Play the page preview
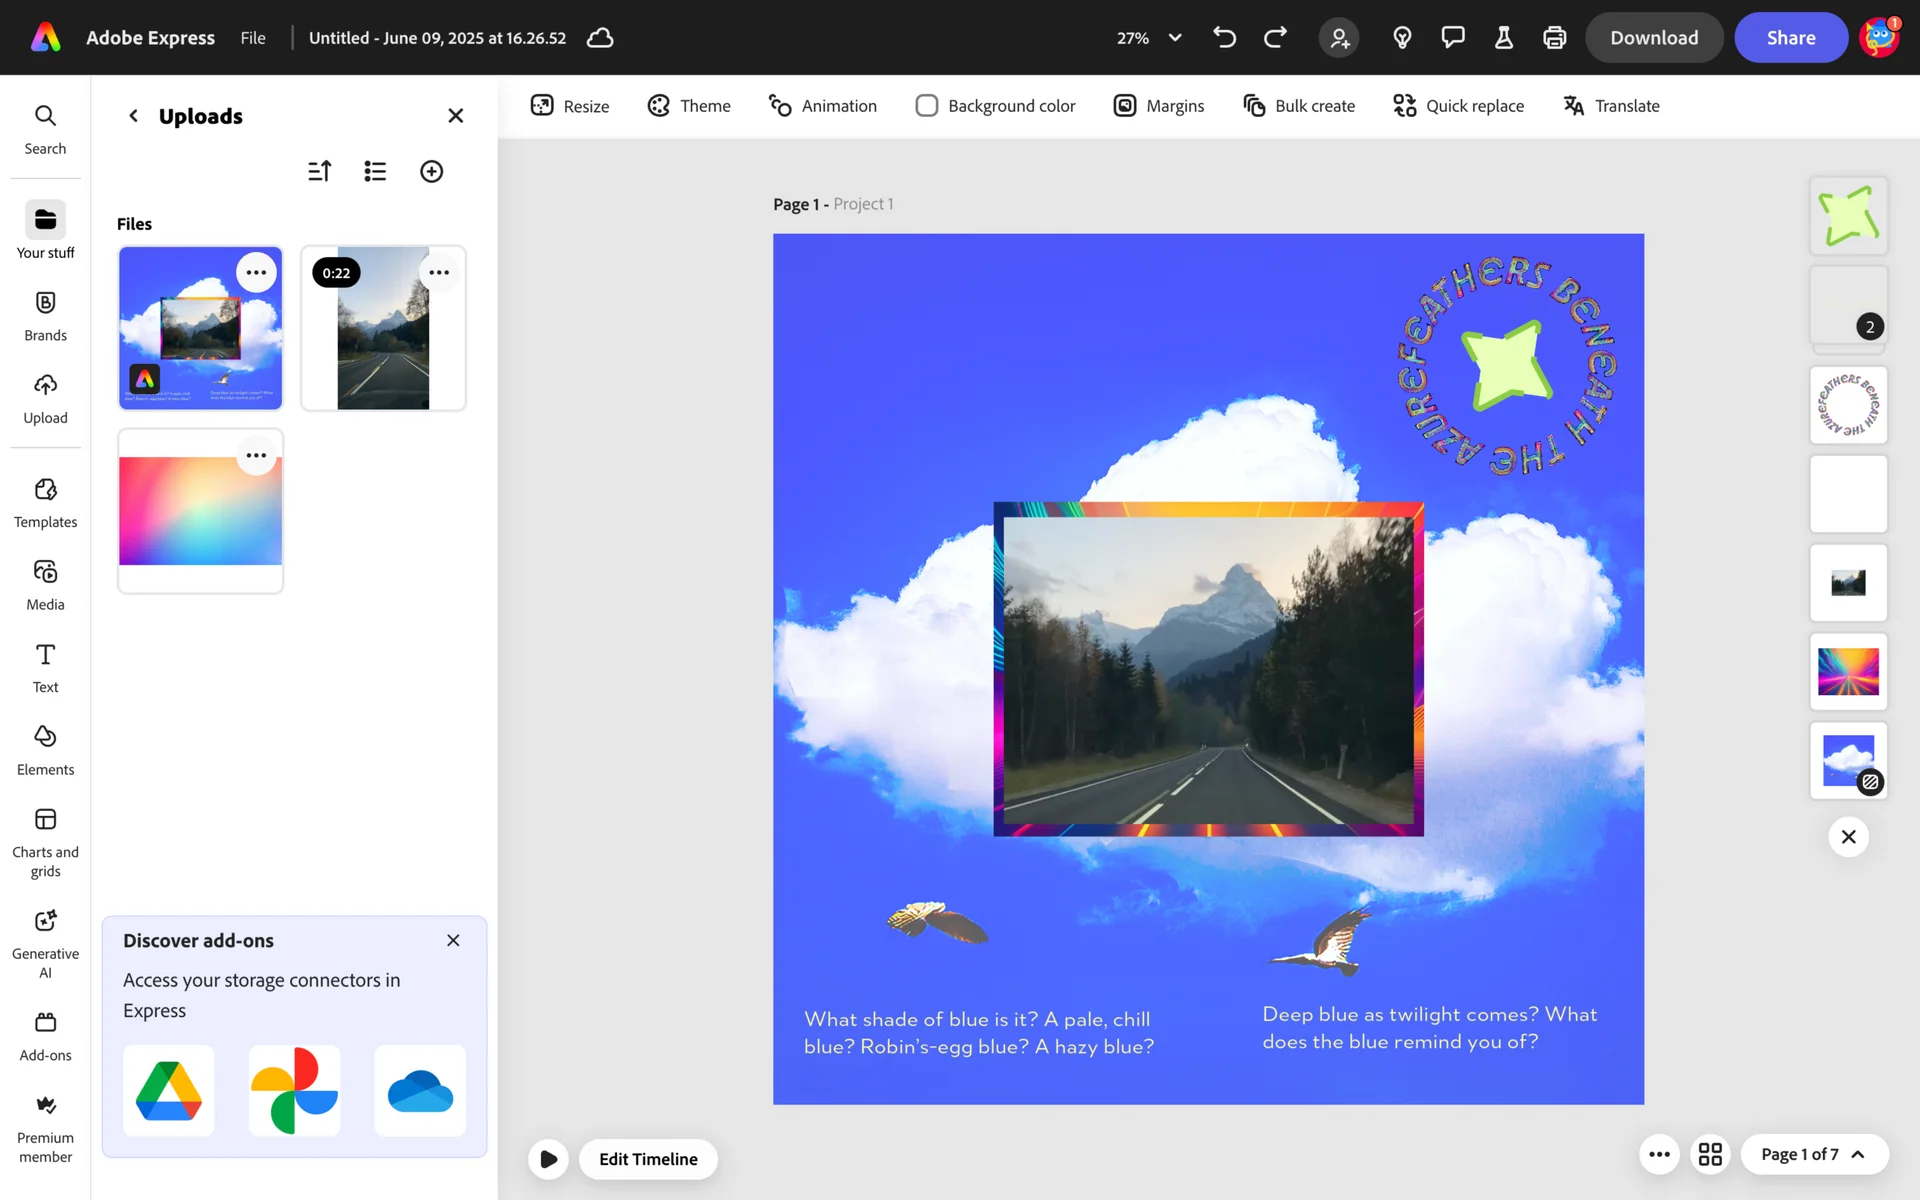The width and height of the screenshot is (1920, 1200). pyautogui.click(x=548, y=1159)
